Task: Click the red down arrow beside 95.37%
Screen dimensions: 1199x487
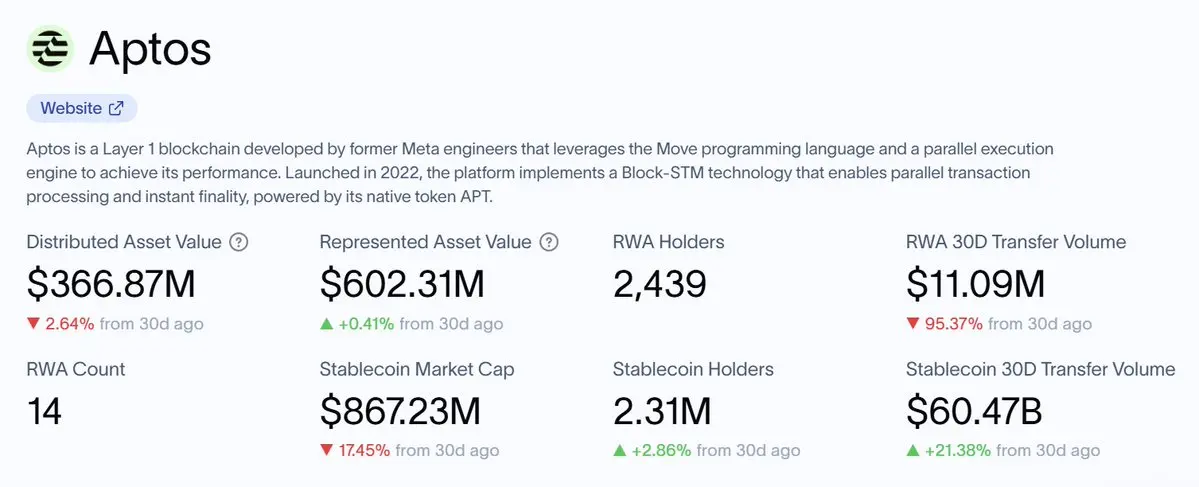Action: (912, 324)
